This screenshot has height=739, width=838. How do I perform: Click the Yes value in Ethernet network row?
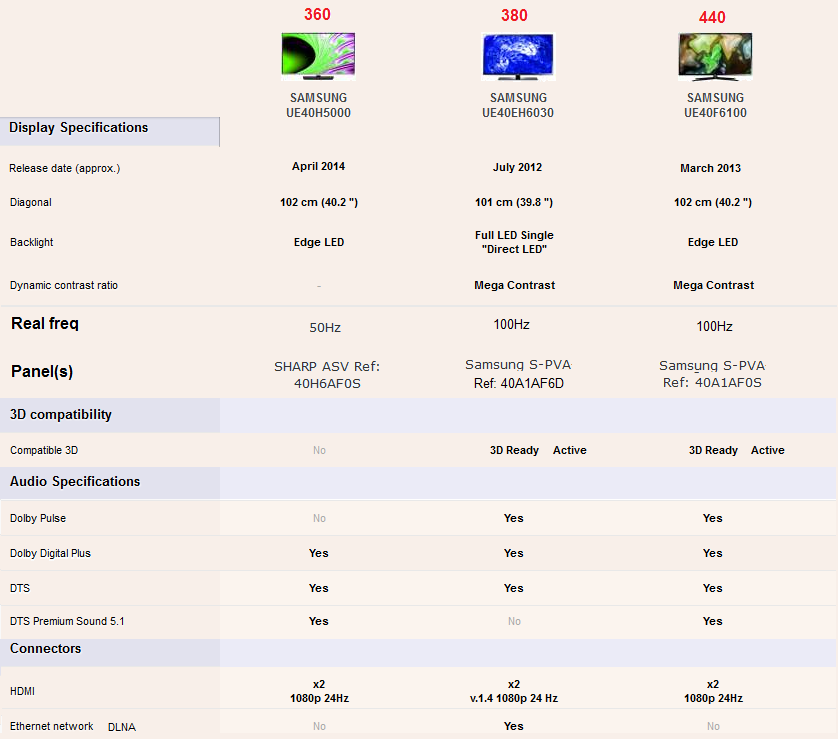point(514,726)
